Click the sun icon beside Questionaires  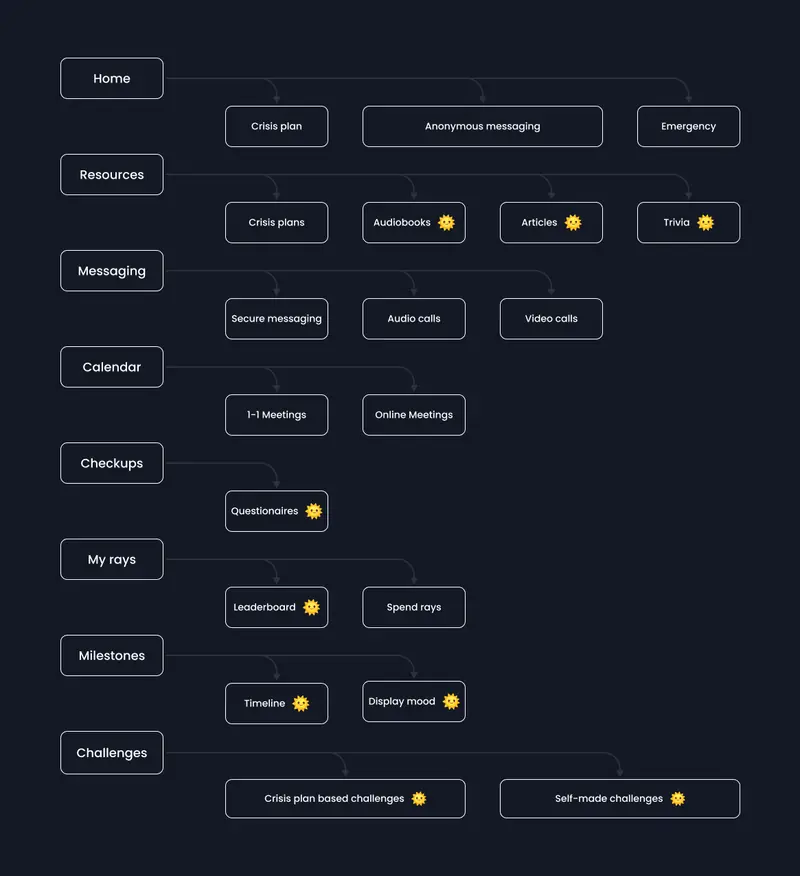[x=314, y=511]
